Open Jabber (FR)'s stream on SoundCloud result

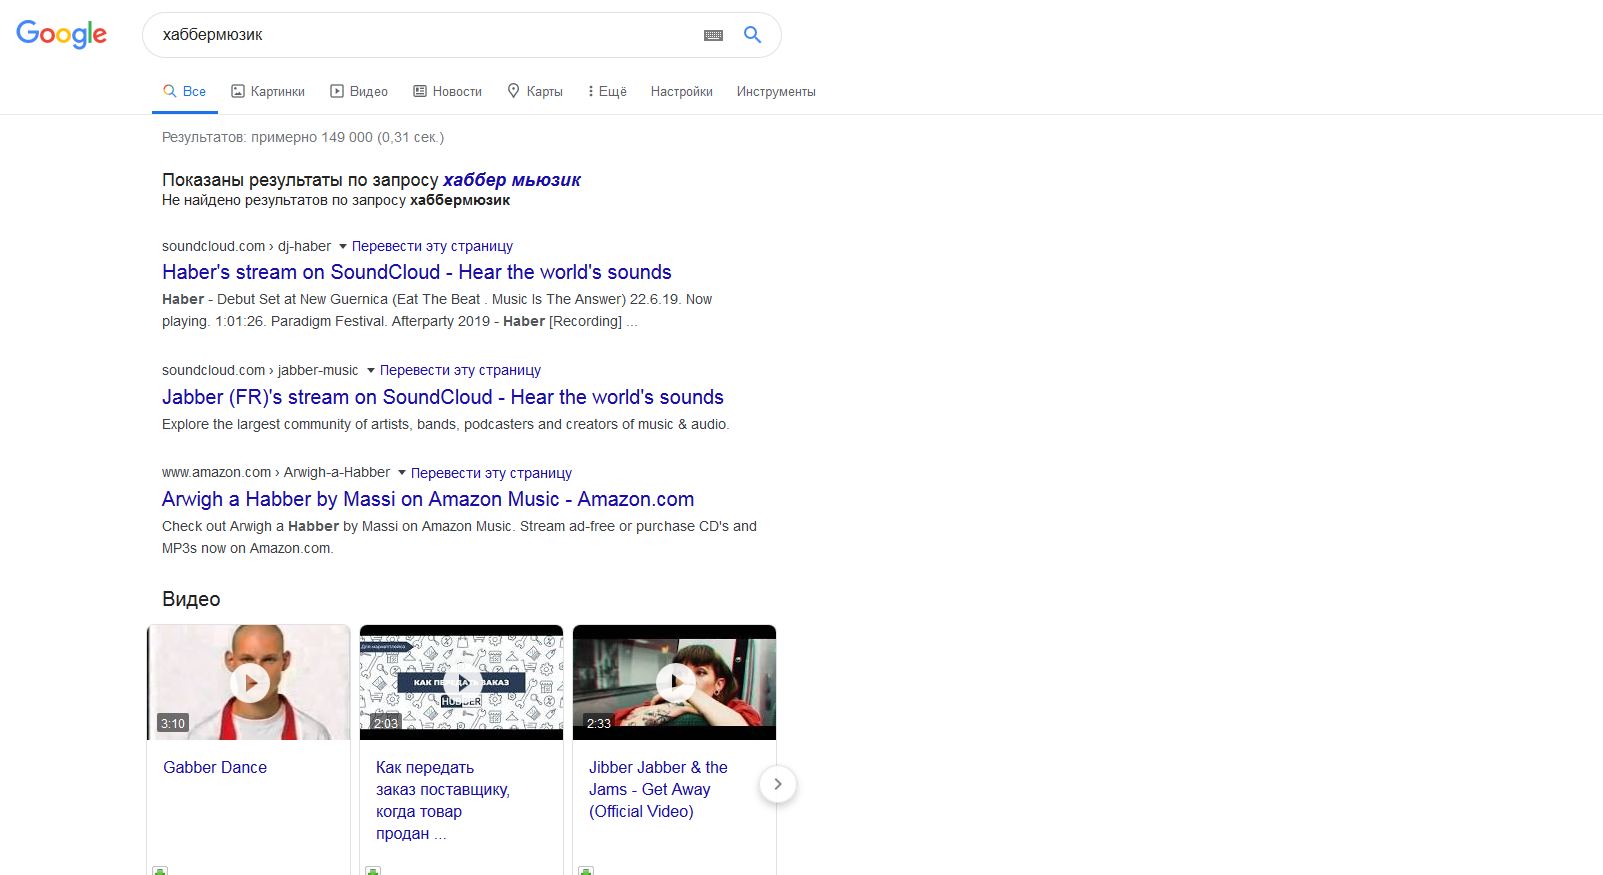443,397
